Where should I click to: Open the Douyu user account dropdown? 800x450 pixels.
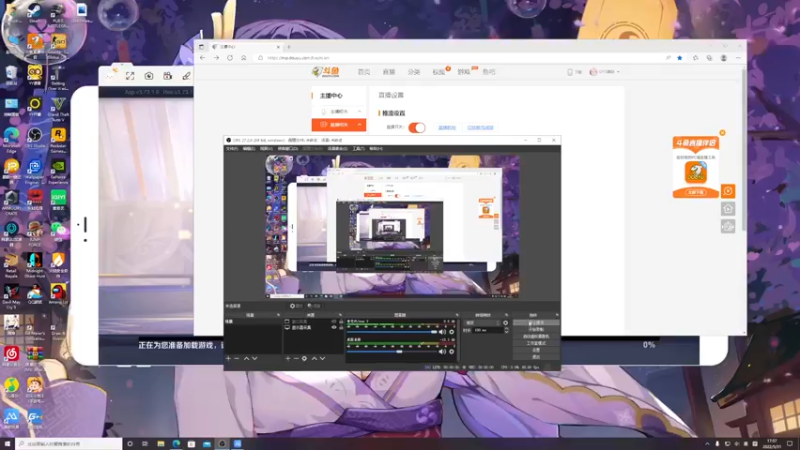605,72
